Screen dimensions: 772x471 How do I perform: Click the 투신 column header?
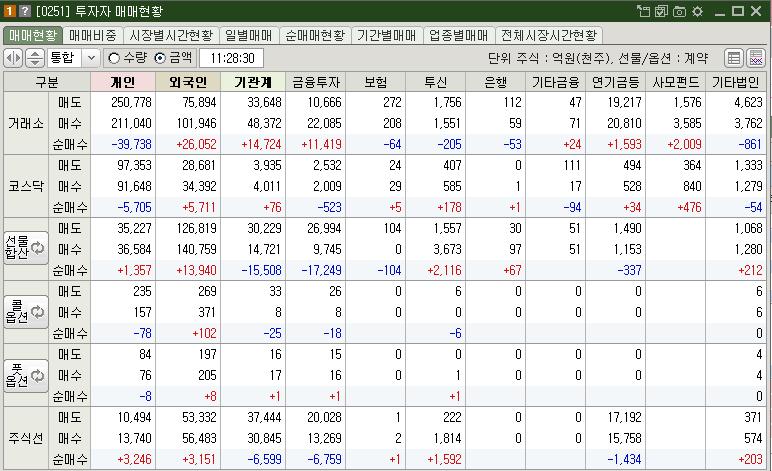tap(436, 82)
